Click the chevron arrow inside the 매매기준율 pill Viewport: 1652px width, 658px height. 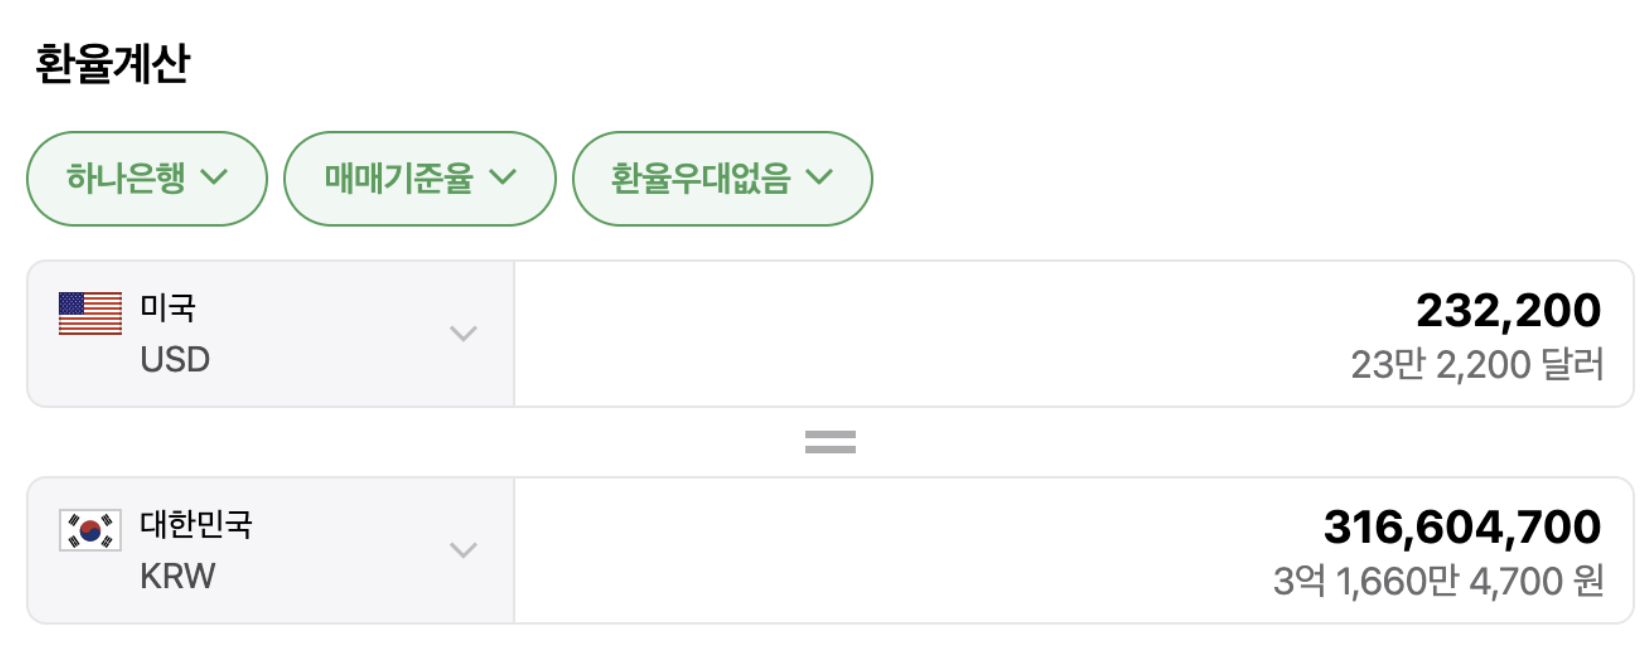point(502,178)
